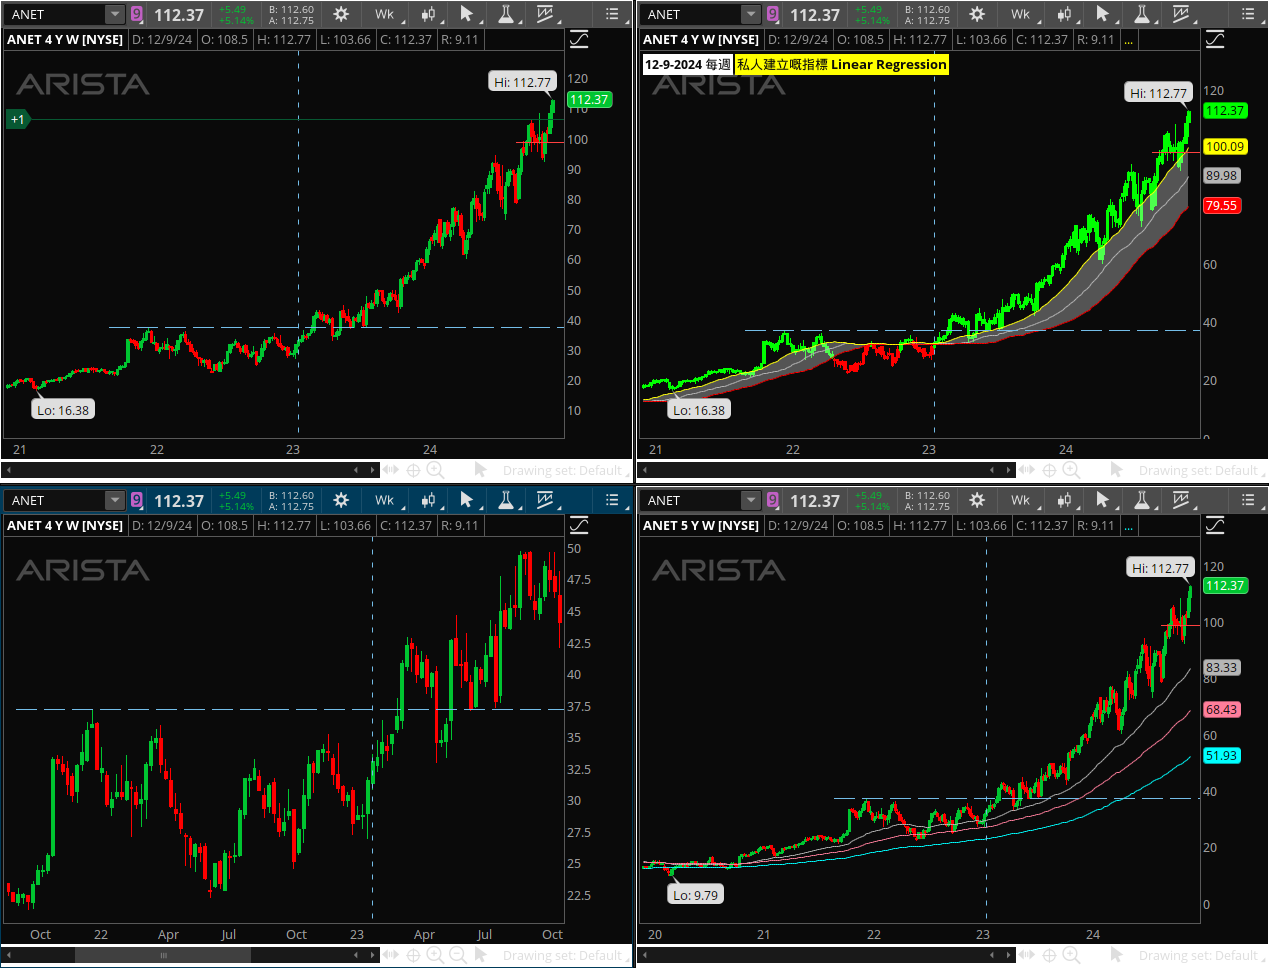Image resolution: width=1269 pixels, height=968 pixels.
Task: Click yellow 100.09 price label
Action: click(x=1224, y=146)
